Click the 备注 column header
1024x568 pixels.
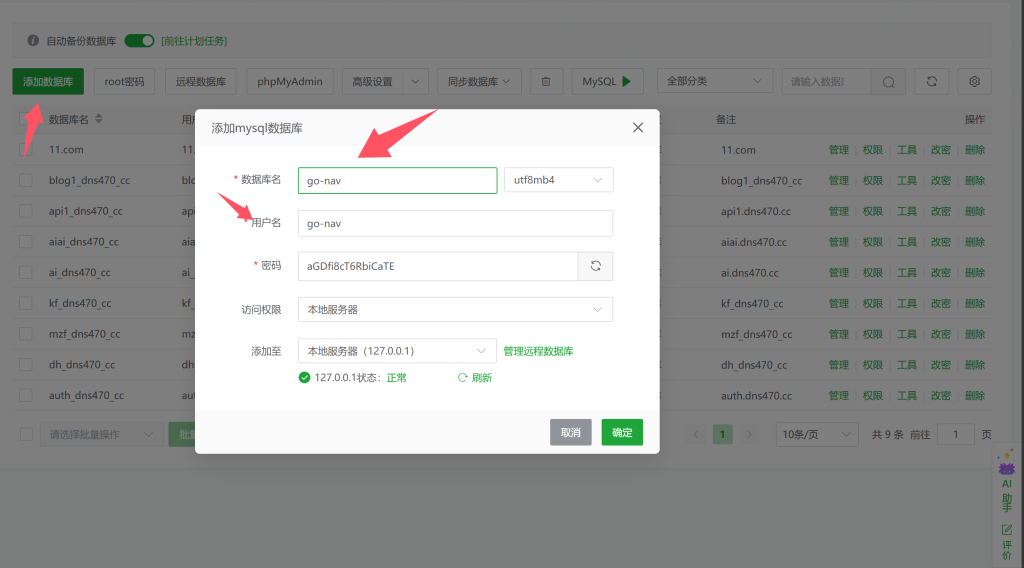[726, 119]
